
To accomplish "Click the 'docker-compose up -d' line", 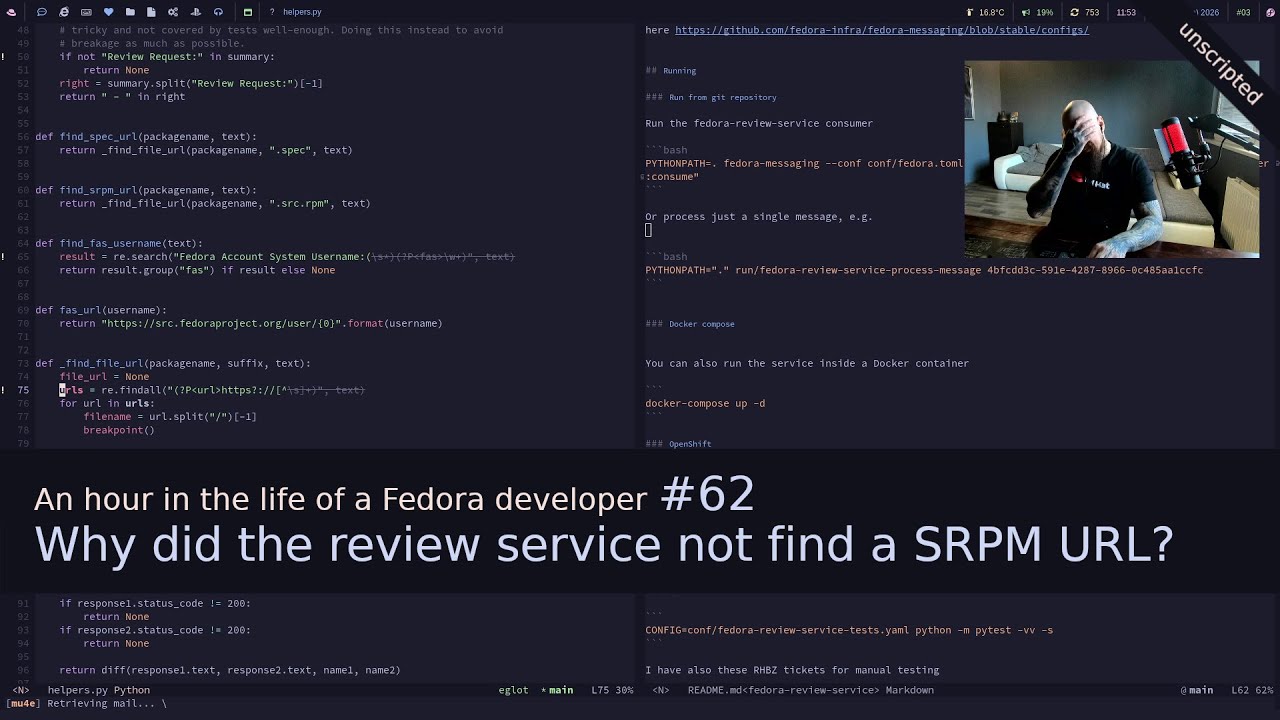I will coord(705,403).
